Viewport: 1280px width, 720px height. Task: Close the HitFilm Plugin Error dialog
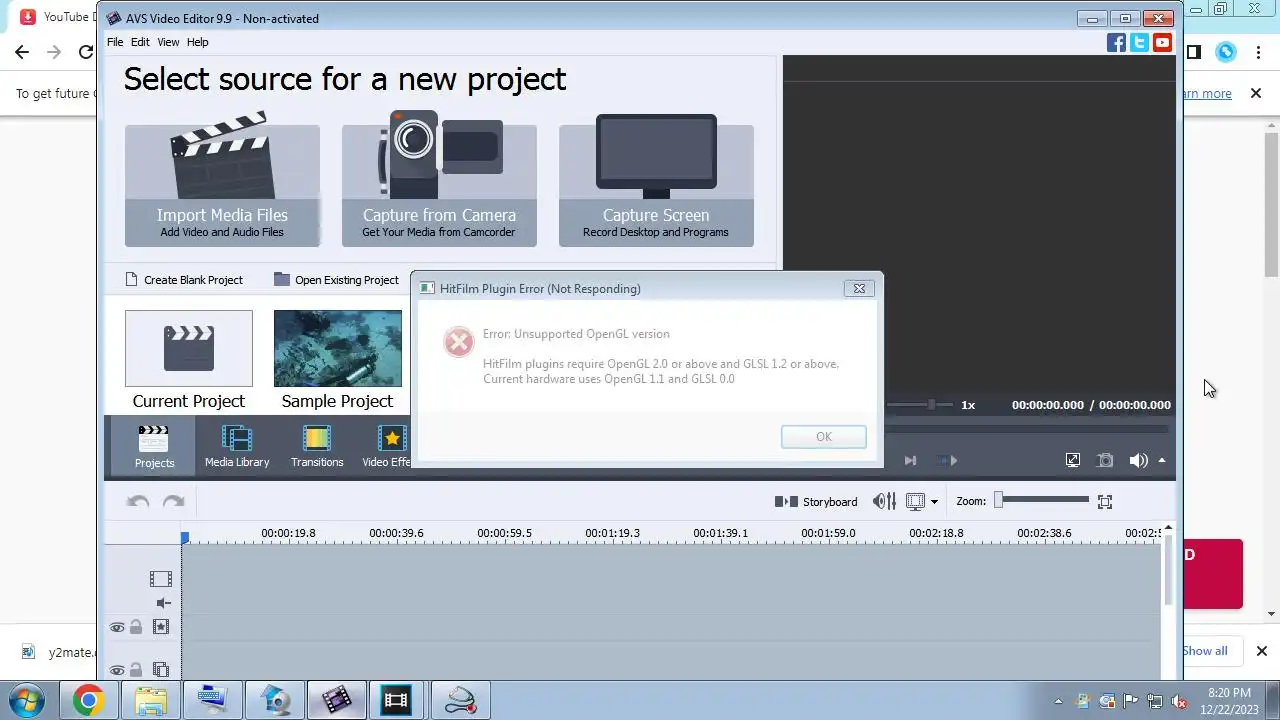[x=859, y=288]
